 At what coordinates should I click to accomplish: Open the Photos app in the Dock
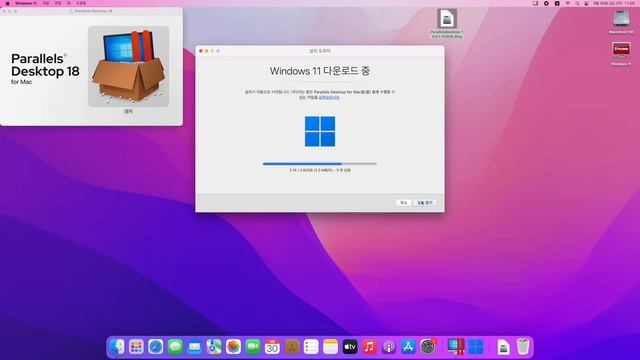pyautogui.click(x=233, y=347)
